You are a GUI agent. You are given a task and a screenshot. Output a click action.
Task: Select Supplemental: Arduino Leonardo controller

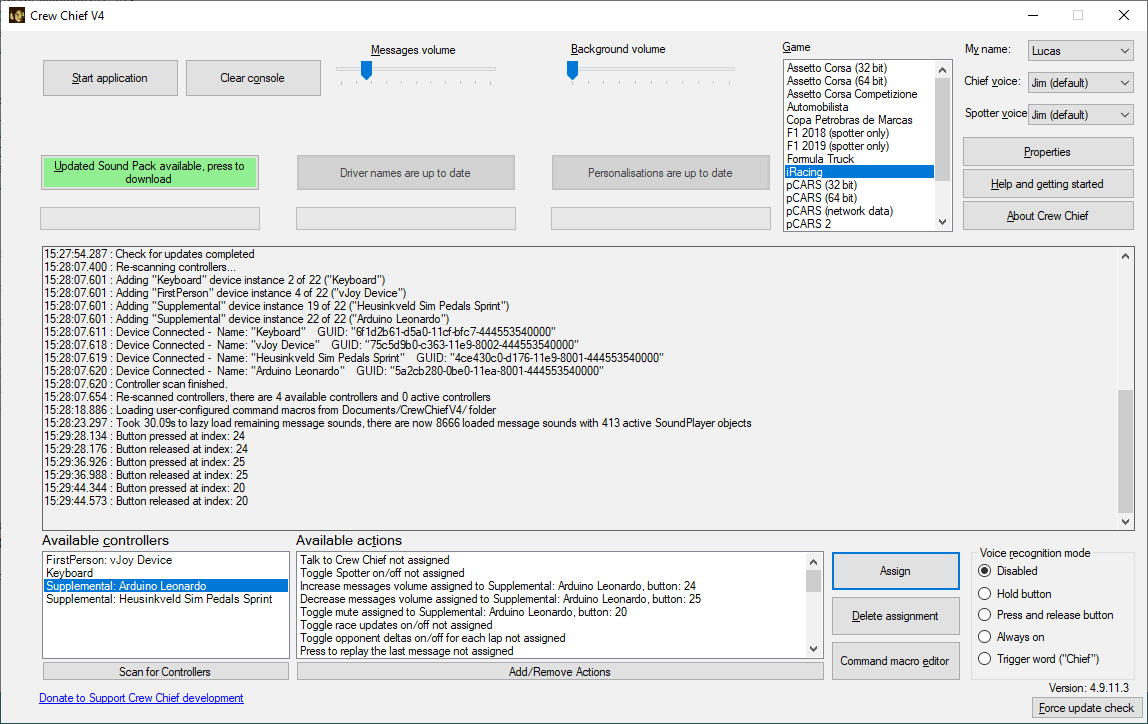[x=166, y=586]
